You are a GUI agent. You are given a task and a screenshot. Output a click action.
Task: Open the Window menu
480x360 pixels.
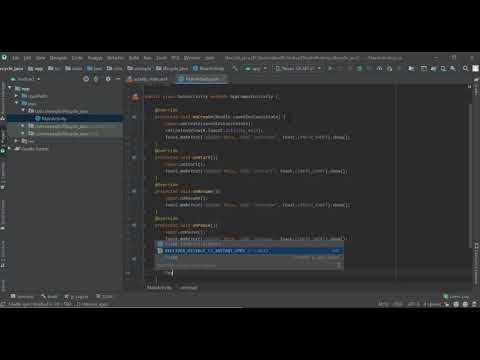pyautogui.click(x=192, y=58)
